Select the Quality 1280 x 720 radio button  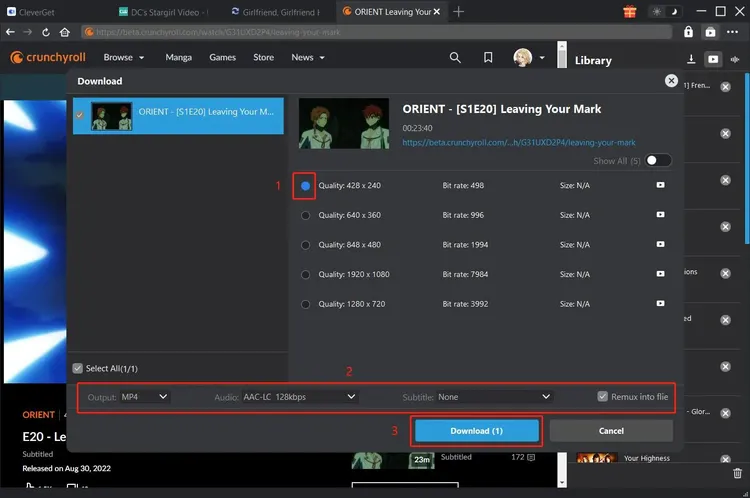[306, 303]
